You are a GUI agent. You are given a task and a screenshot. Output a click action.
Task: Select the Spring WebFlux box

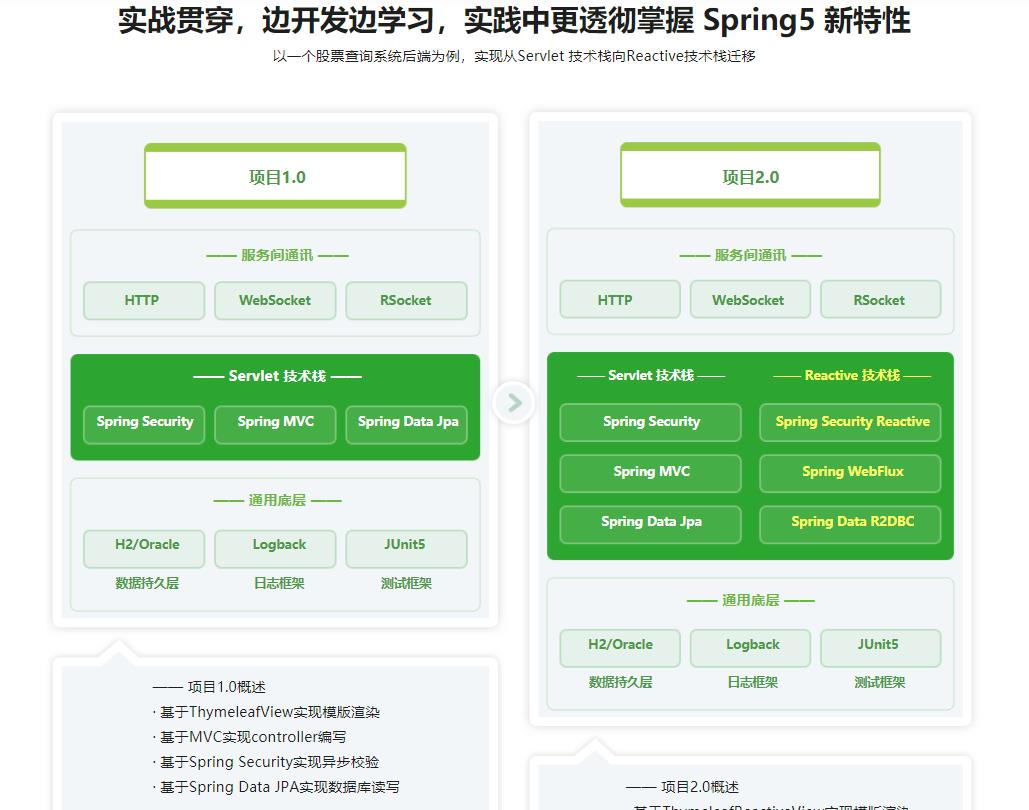[851, 472]
